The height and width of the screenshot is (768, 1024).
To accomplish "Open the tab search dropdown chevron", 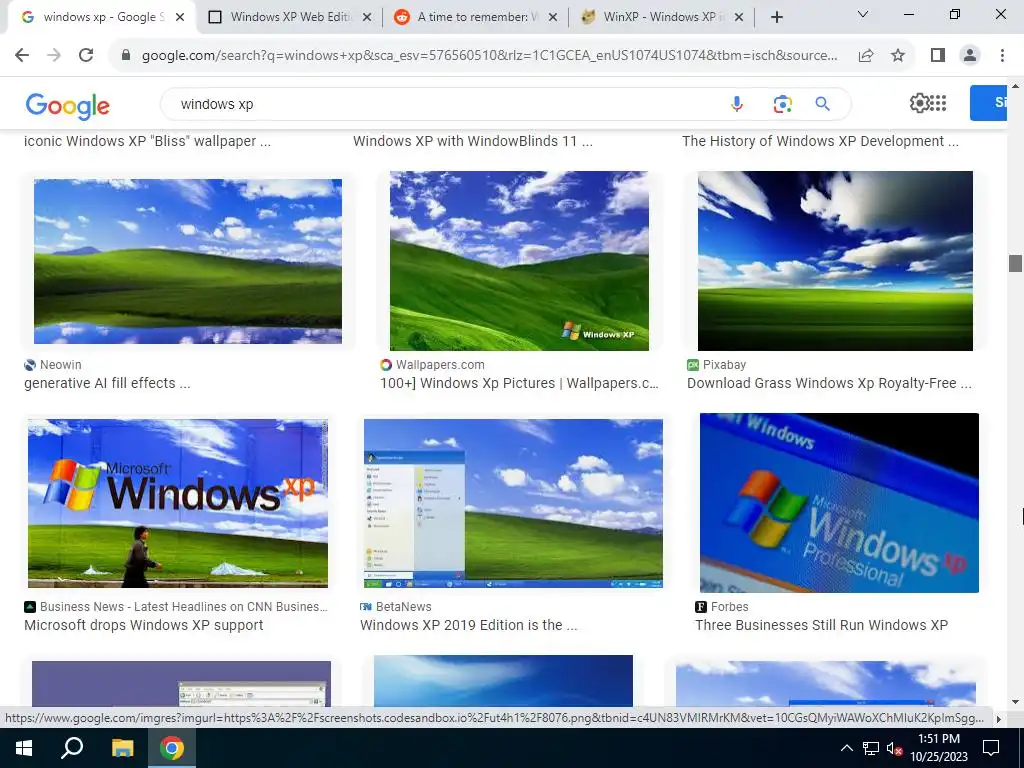I will coord(863,14).
